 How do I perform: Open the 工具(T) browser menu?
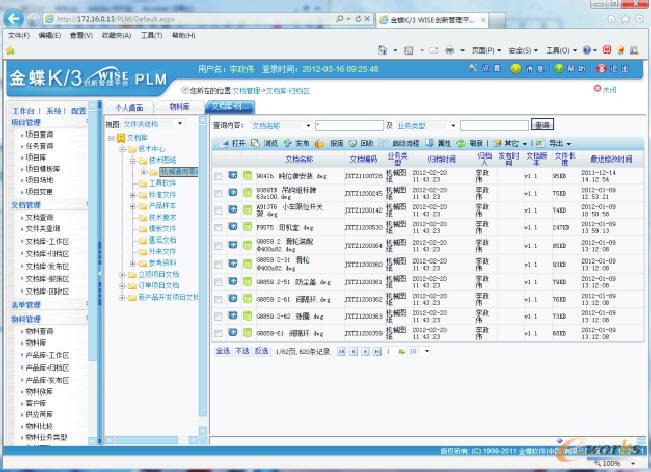click(x=151, y=35)
